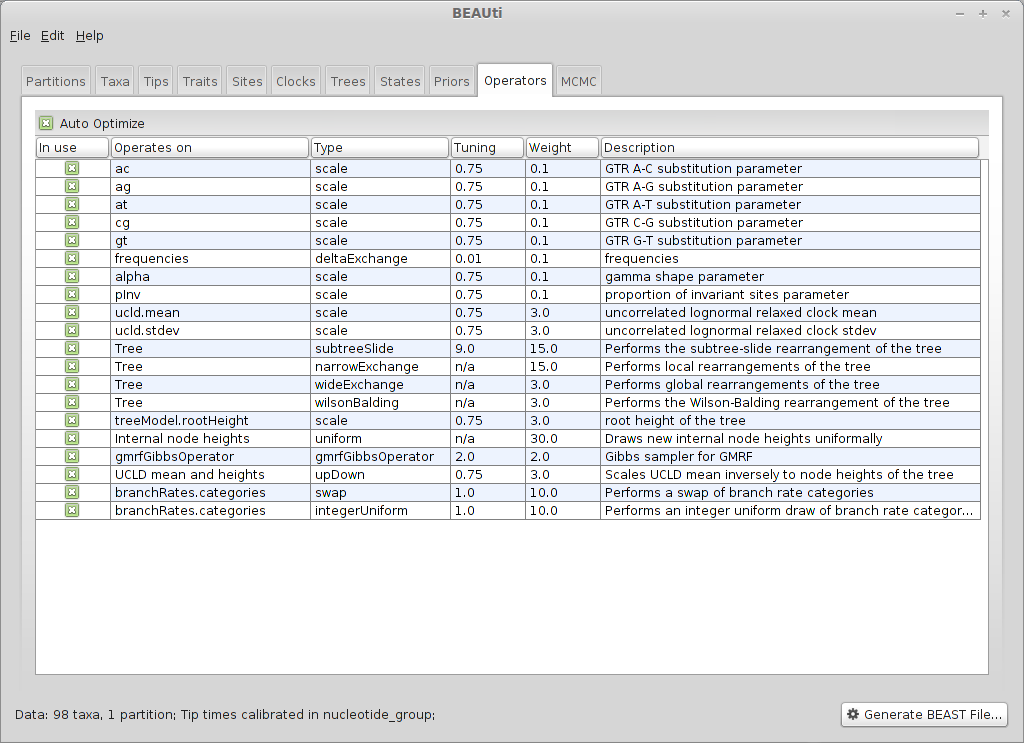The width and height of the screenshot is (1024, 743).
Task: Click the Tuning column header
Action: tap(488, 148)
